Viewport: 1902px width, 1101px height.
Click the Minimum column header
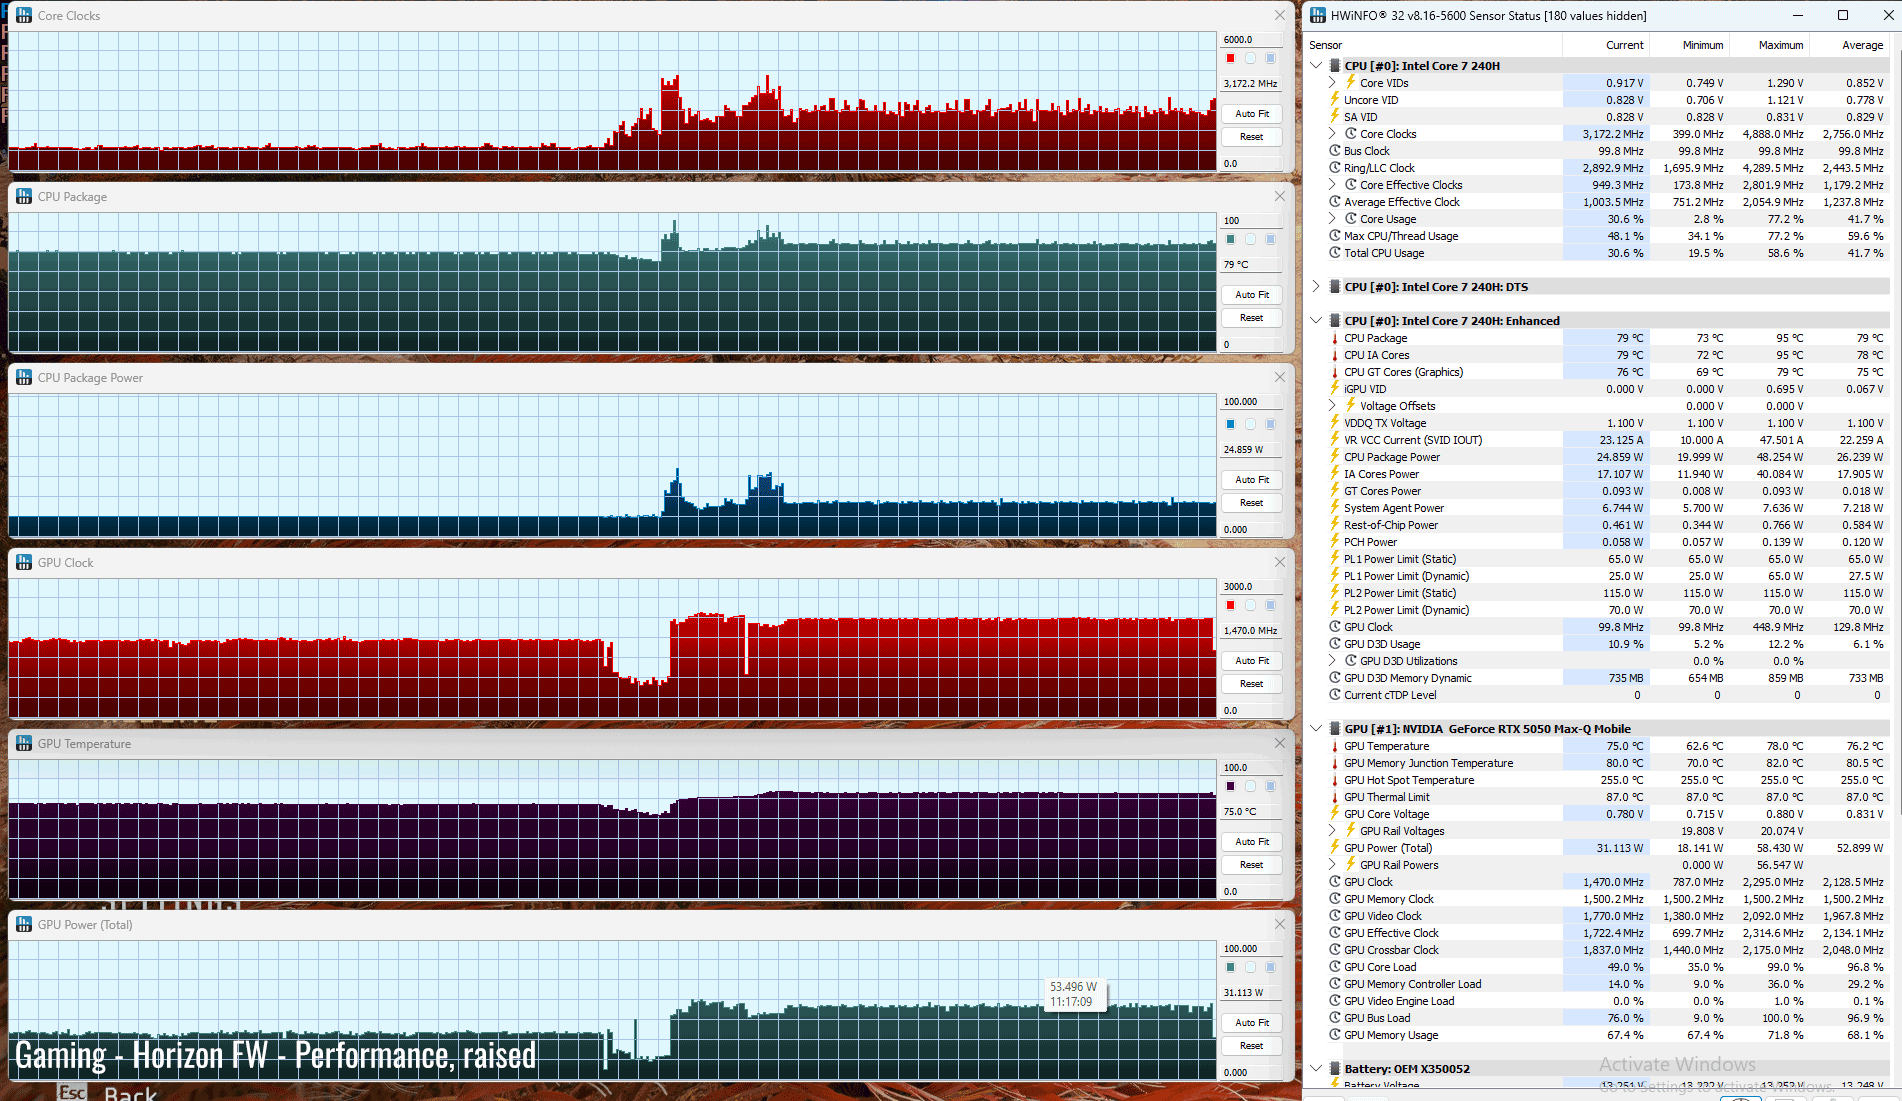point(1690,45)
